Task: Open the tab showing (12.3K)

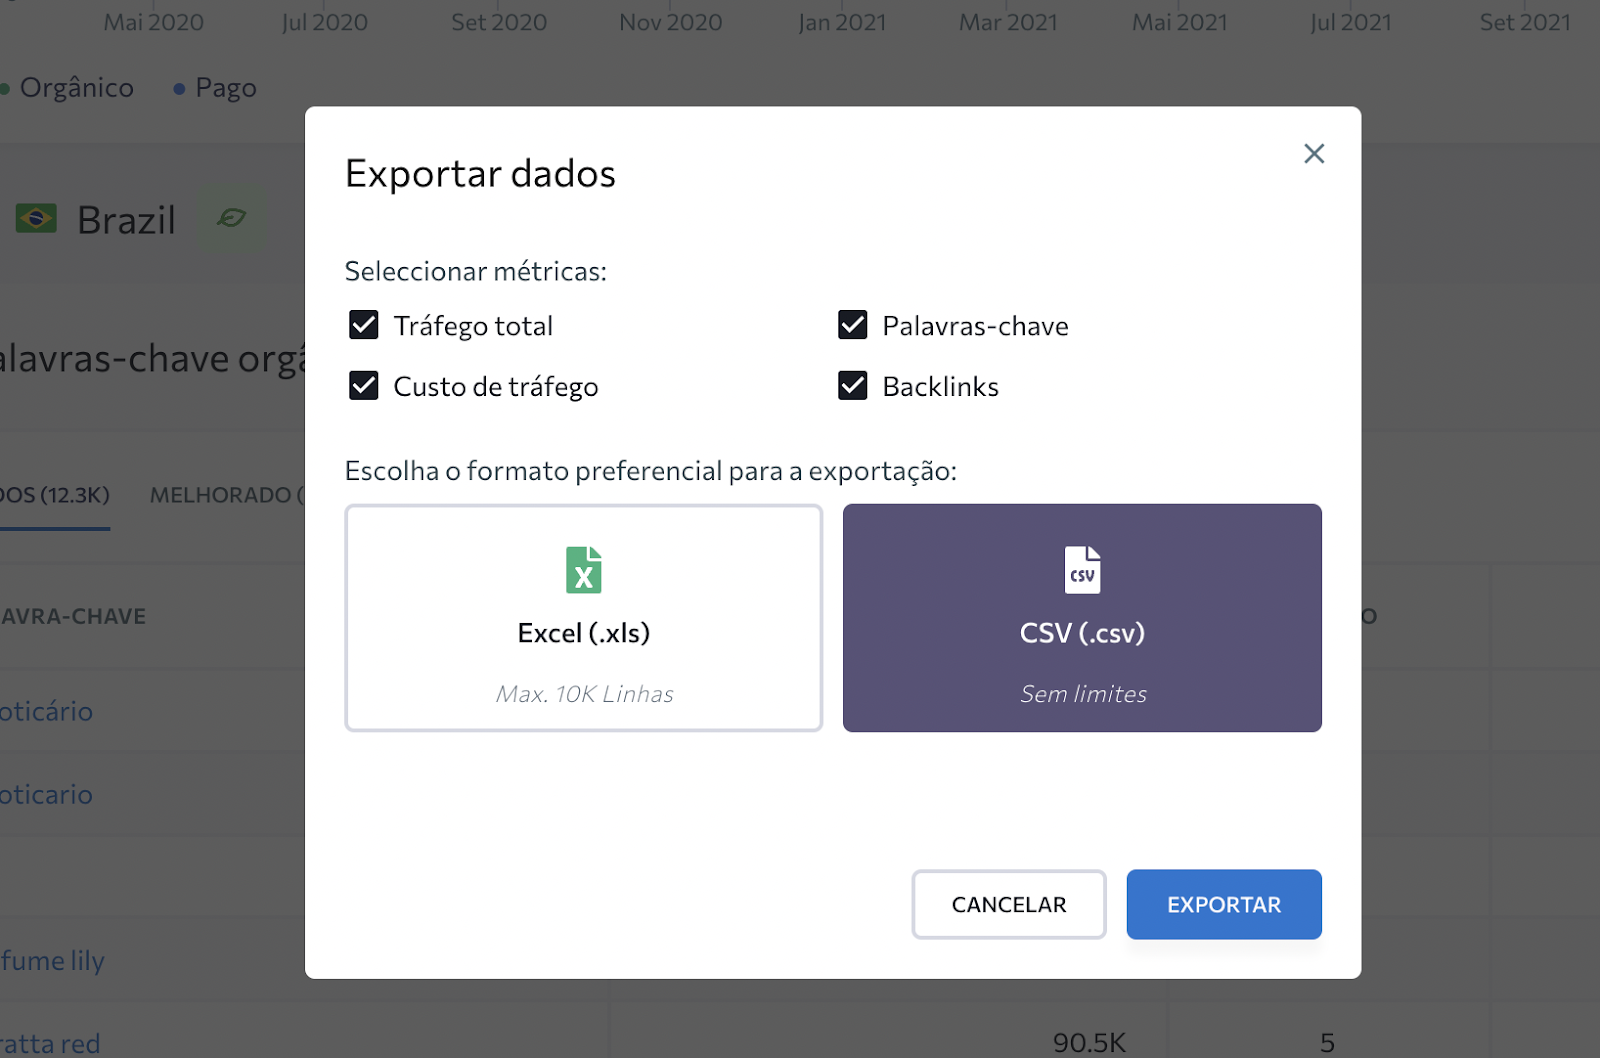Action: tap(55, 495)
